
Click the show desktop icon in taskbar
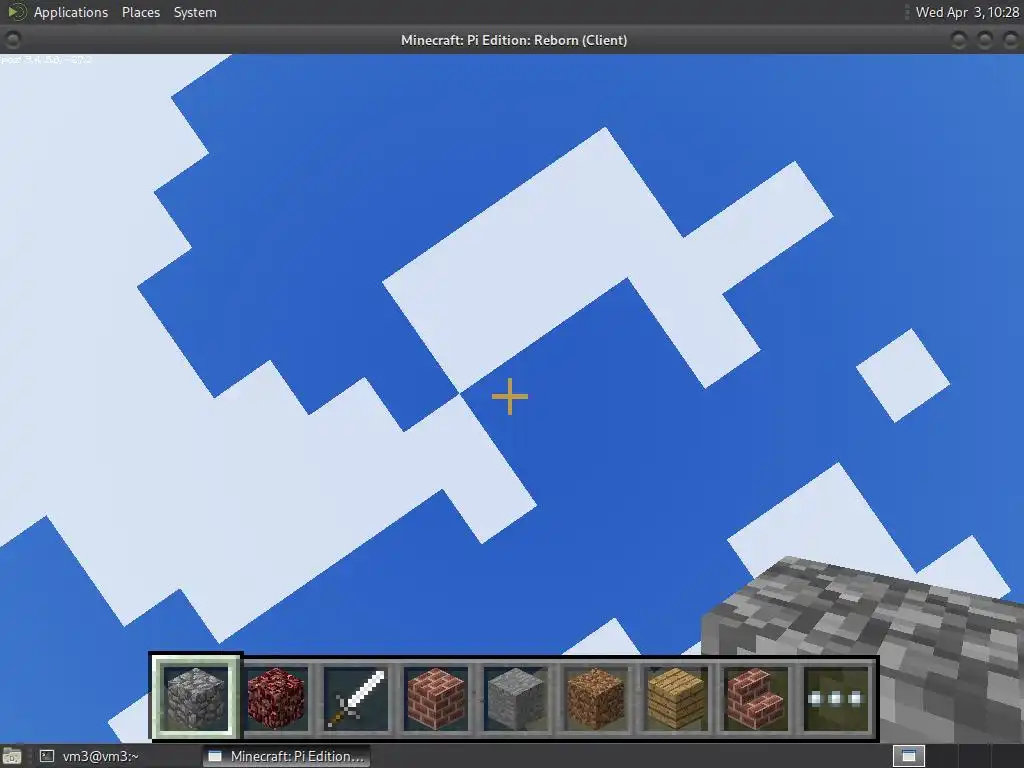click(12, 756)
